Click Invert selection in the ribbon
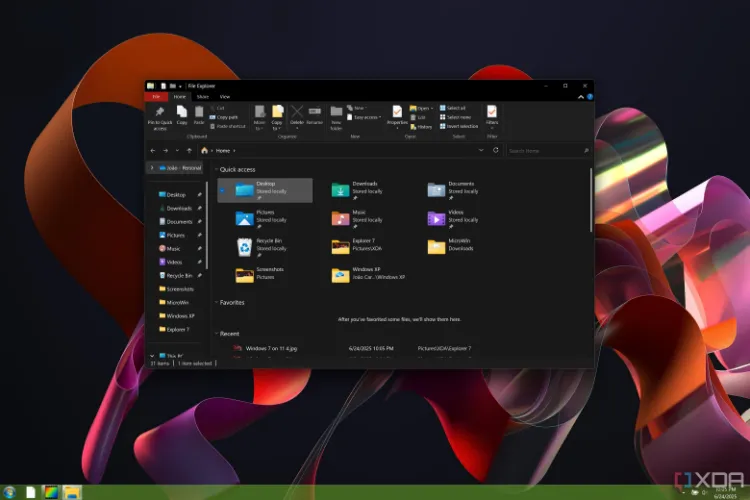The image size is (750, 500). [460, 126]
